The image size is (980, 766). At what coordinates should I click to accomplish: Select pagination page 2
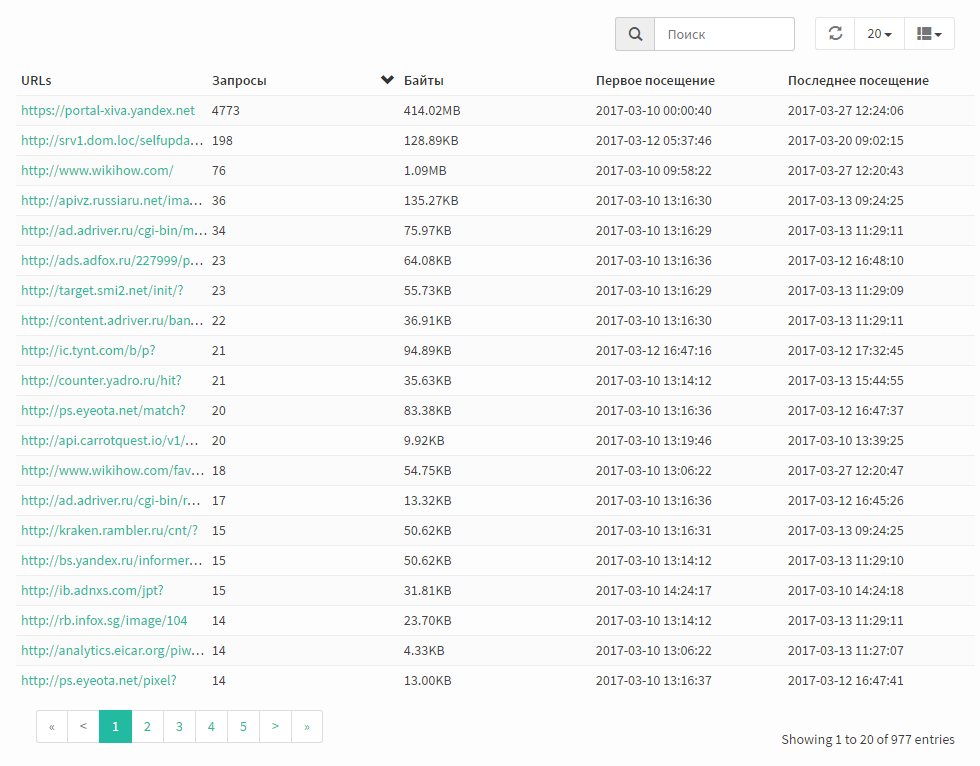pyautogui.click(x=148, y=727)
